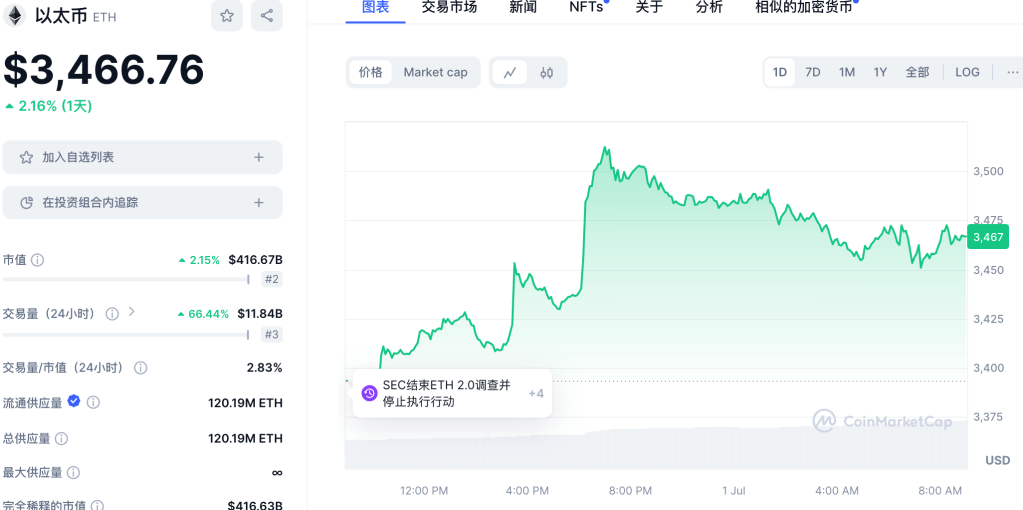Image resolution: width=1023 pixels, height=510 pixels.
Task: Click the info icon beside 总供应量
Action: (x=61, y=438)
